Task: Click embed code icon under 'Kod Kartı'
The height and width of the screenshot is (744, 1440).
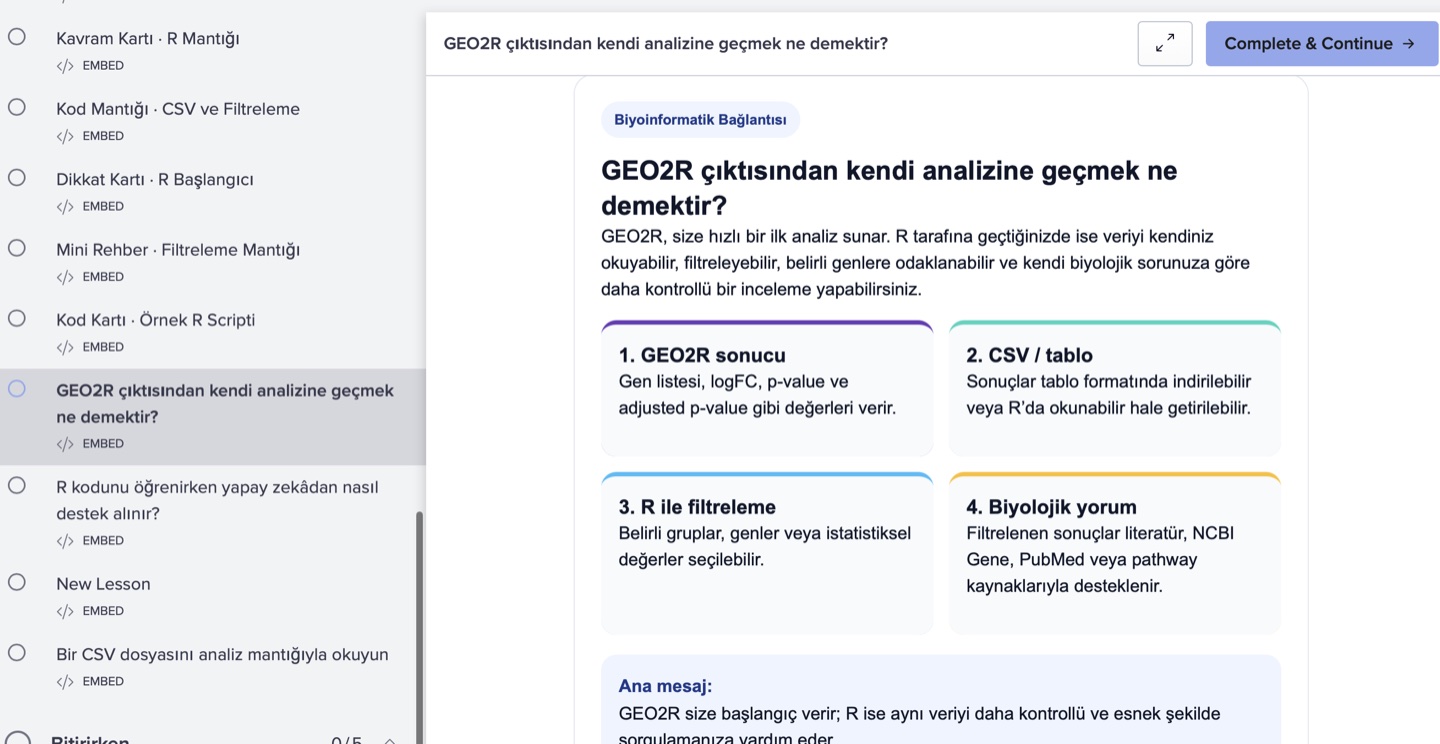Action: point(65,348)
